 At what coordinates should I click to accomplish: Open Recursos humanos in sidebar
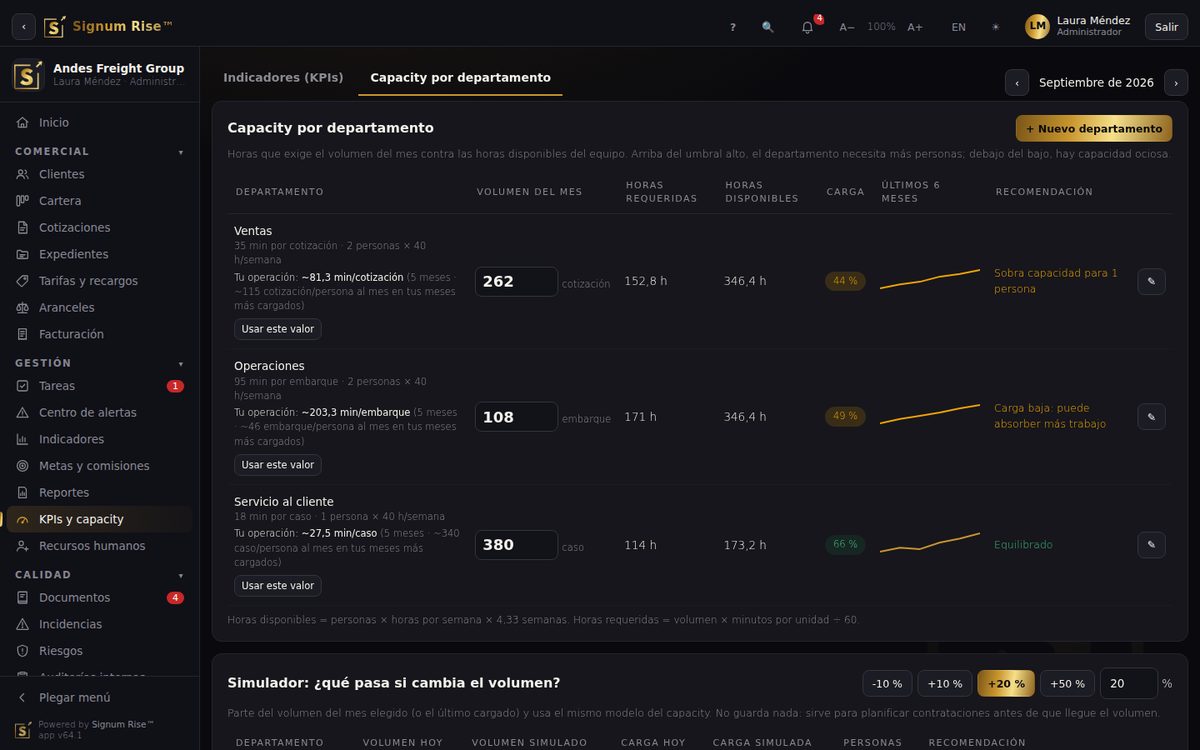tap(100, 546)
